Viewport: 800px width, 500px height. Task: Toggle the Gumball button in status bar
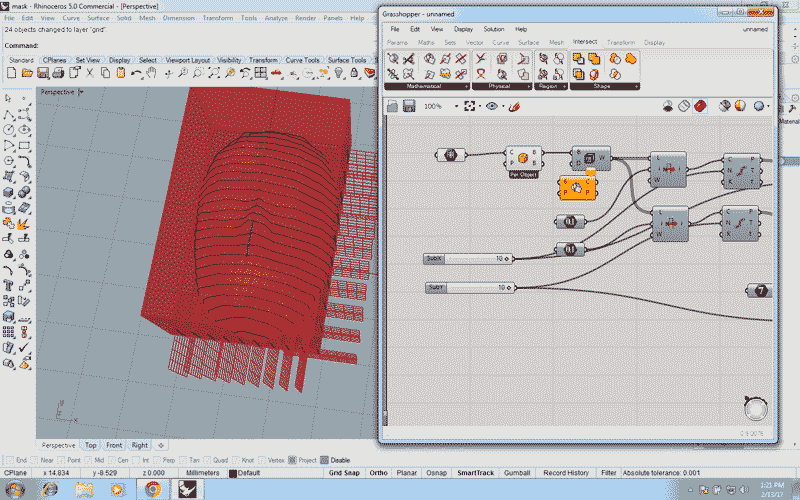point(517,473)
